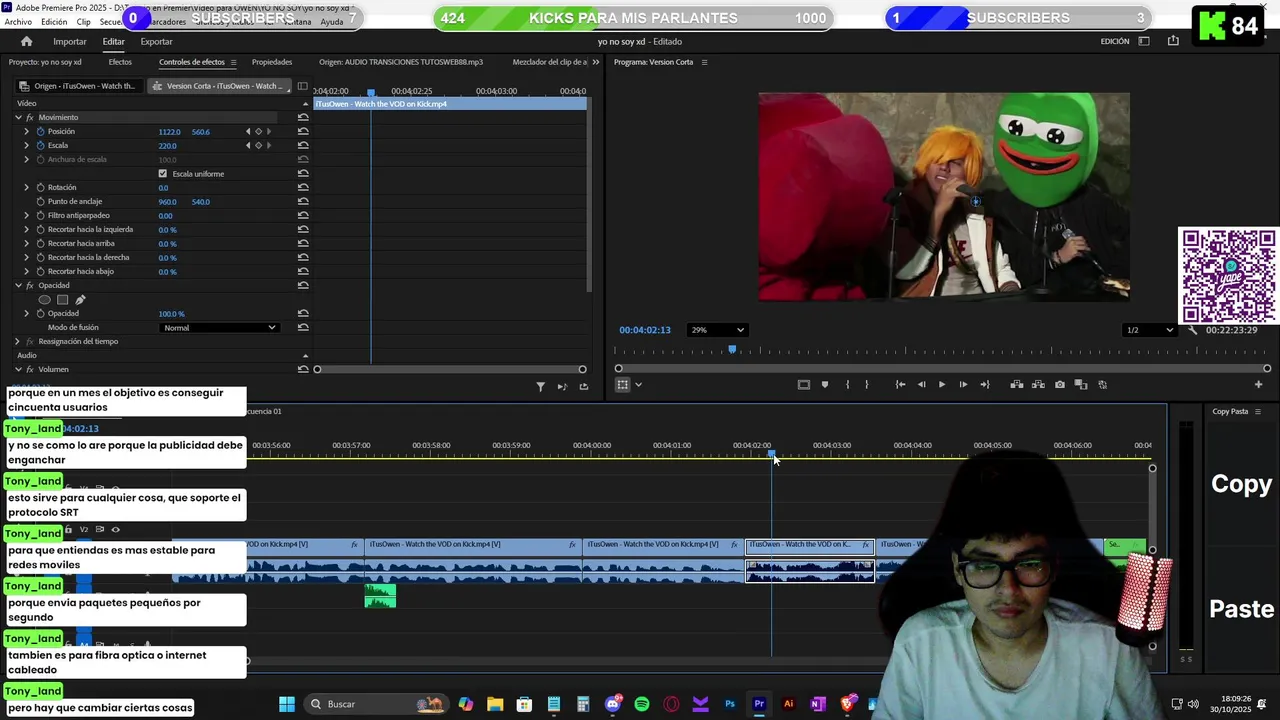Toggle Rotación animation stopwatch

point(40,188)
